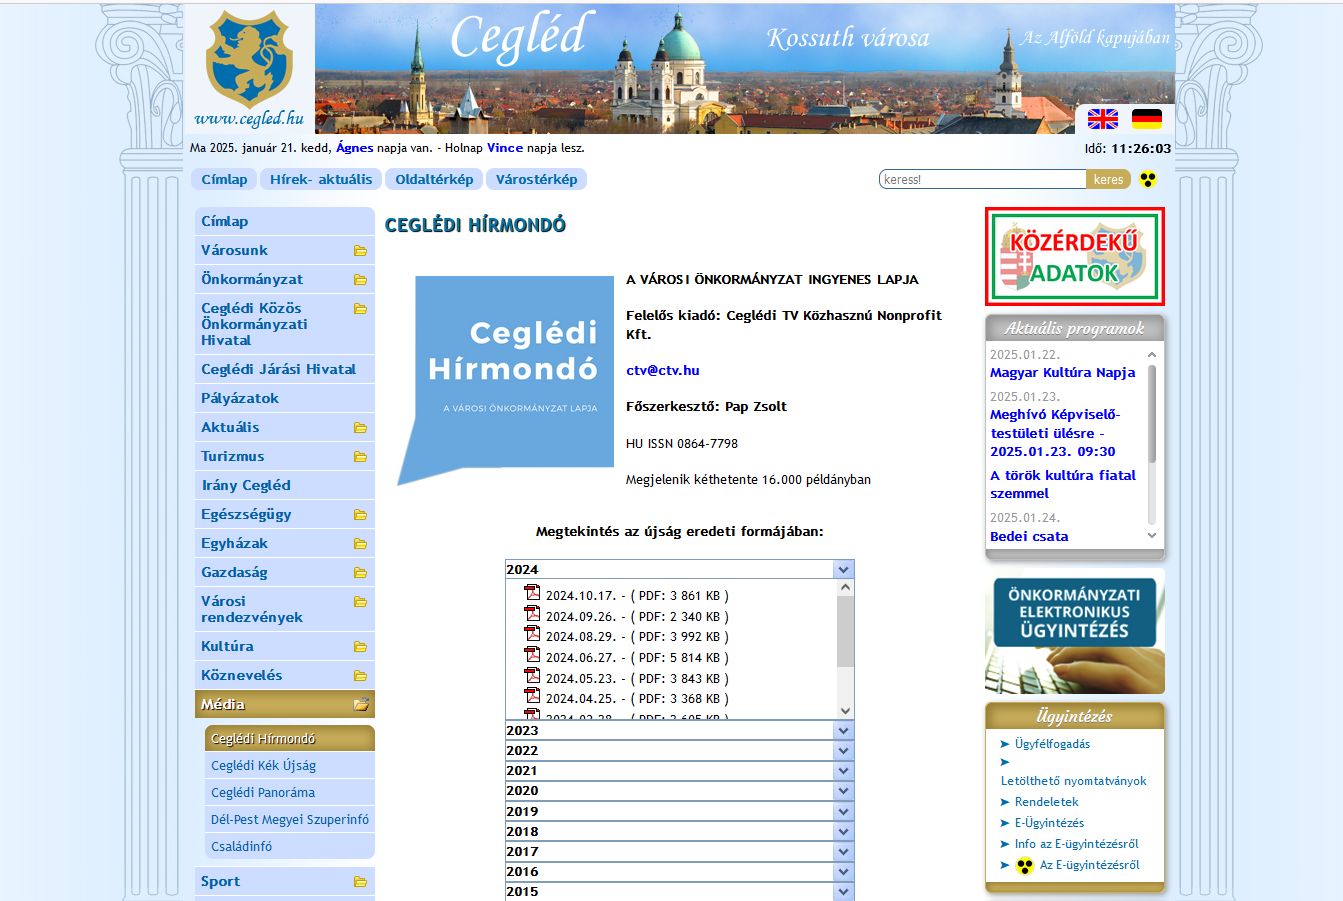Image resolution: width=1343 pixels, height=901 pixels.
Task: Open PDF icon for issue 2024.10.17.
Action: click(533, 592)
